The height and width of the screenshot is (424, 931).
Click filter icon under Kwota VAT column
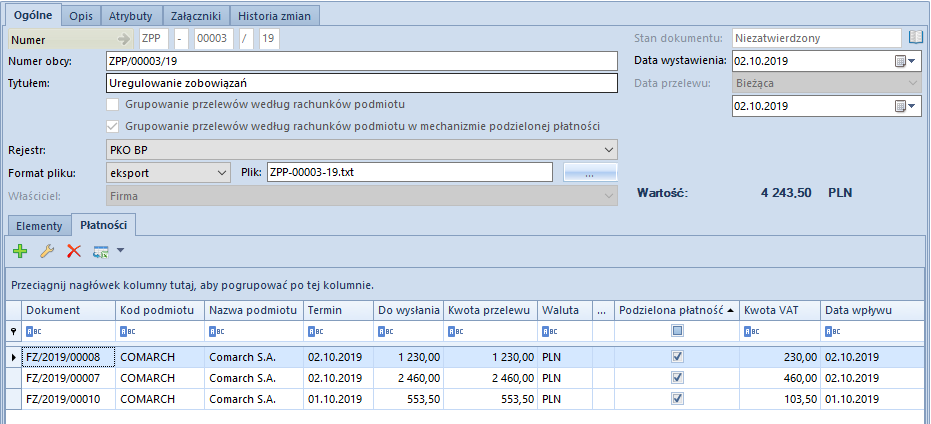pos(751,332)
